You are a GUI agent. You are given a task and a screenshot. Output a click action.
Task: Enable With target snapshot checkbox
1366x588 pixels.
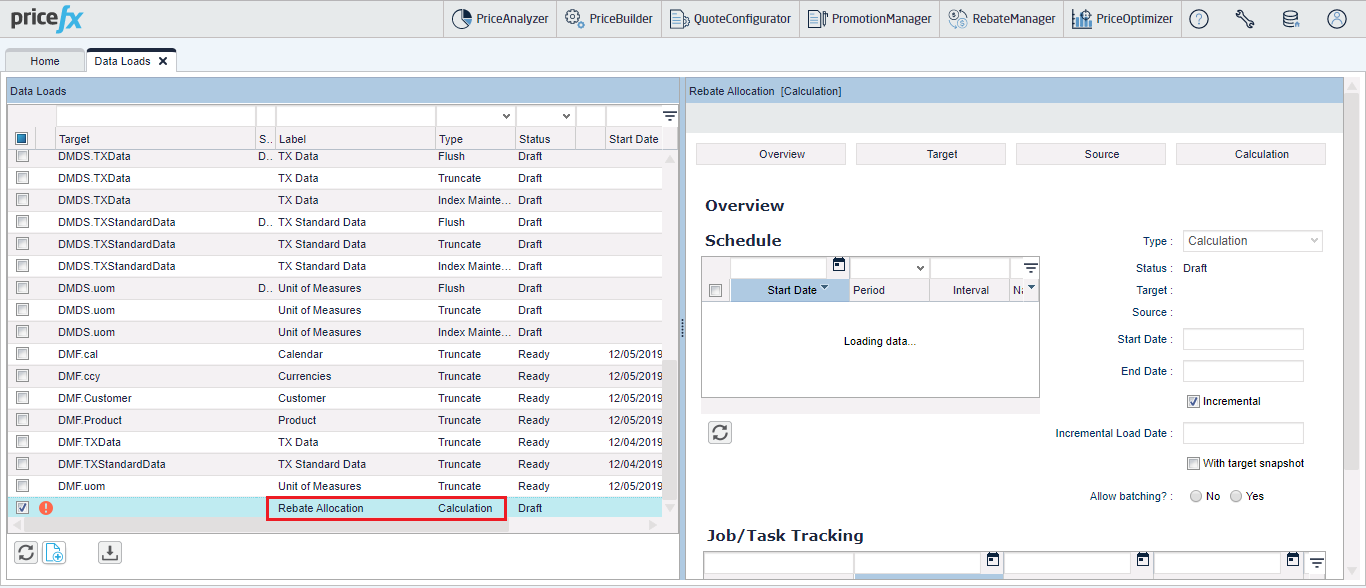(x=1193, y=464)
